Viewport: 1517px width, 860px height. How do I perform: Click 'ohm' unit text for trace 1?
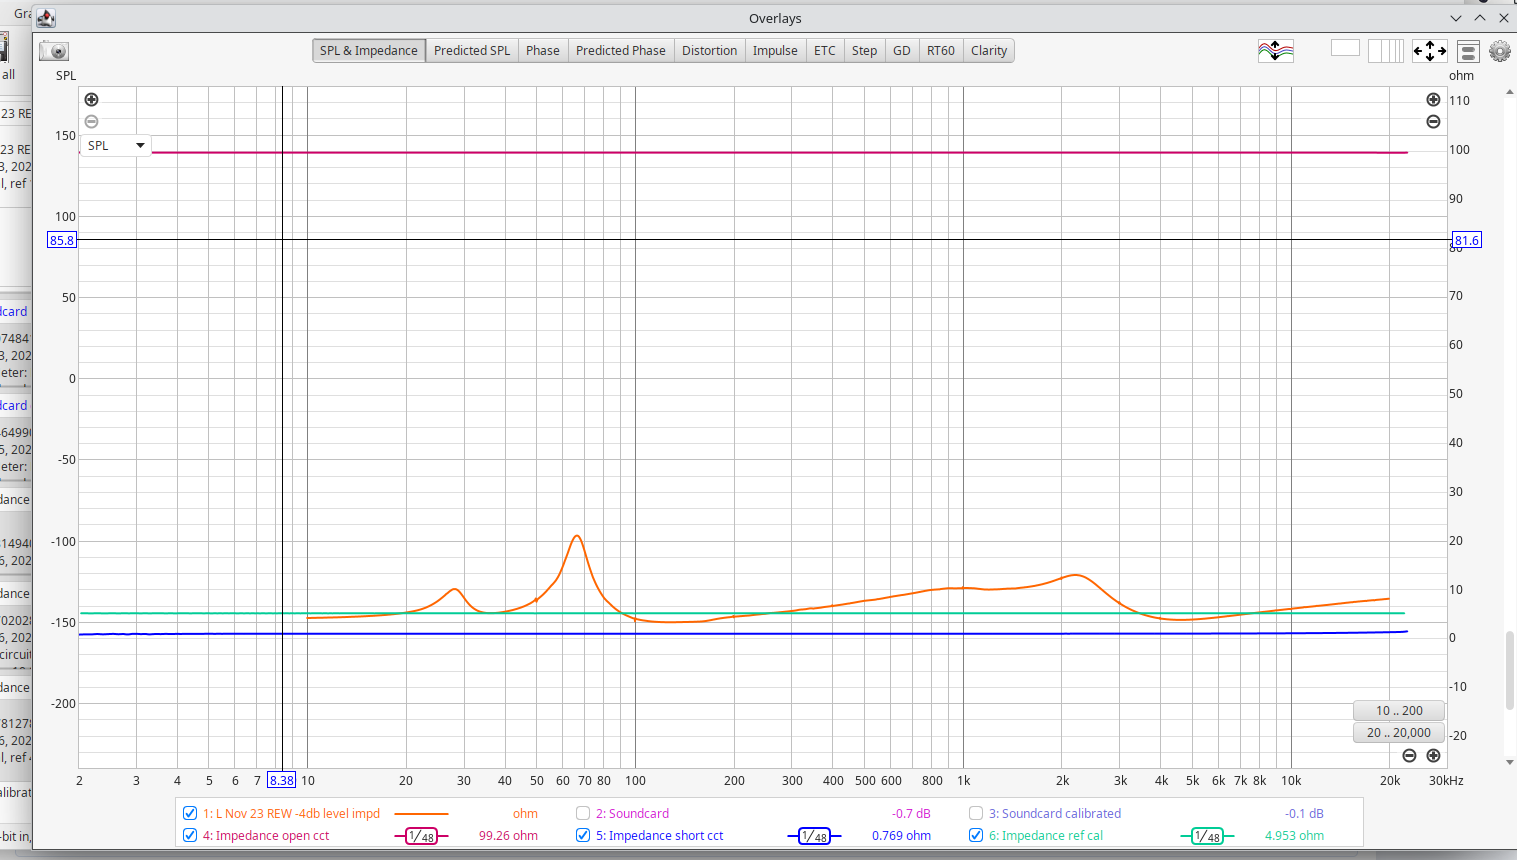(525, 814)
